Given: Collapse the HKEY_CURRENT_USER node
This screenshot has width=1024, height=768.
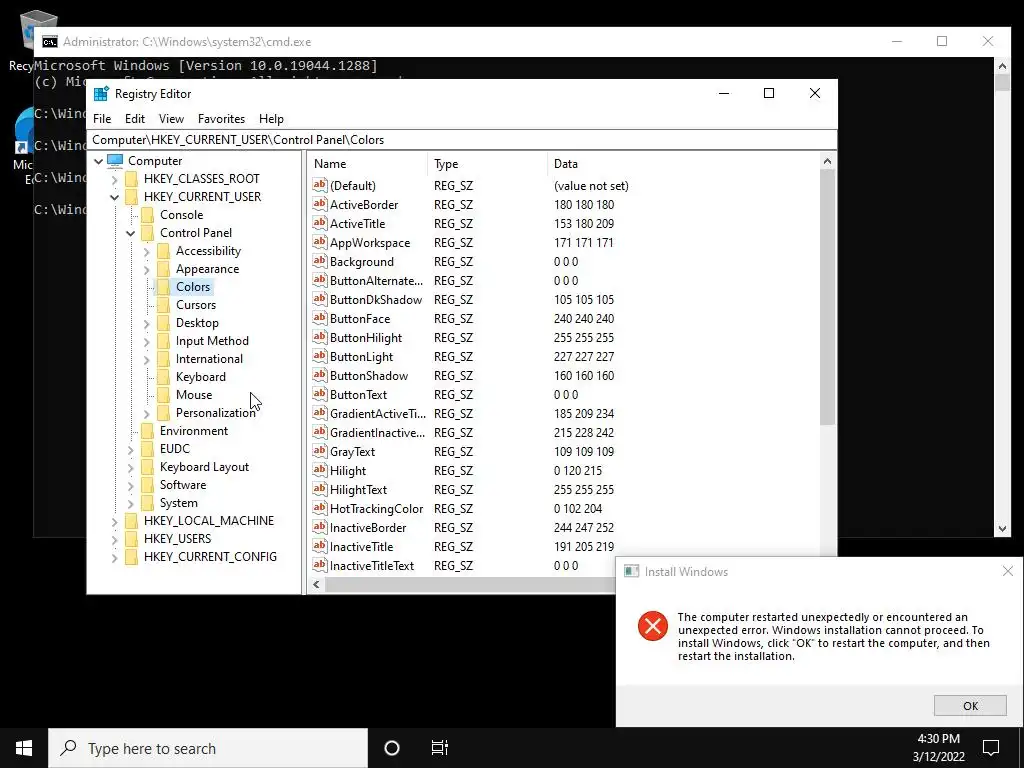Looking at the screenshot, I should coord(114,197).
